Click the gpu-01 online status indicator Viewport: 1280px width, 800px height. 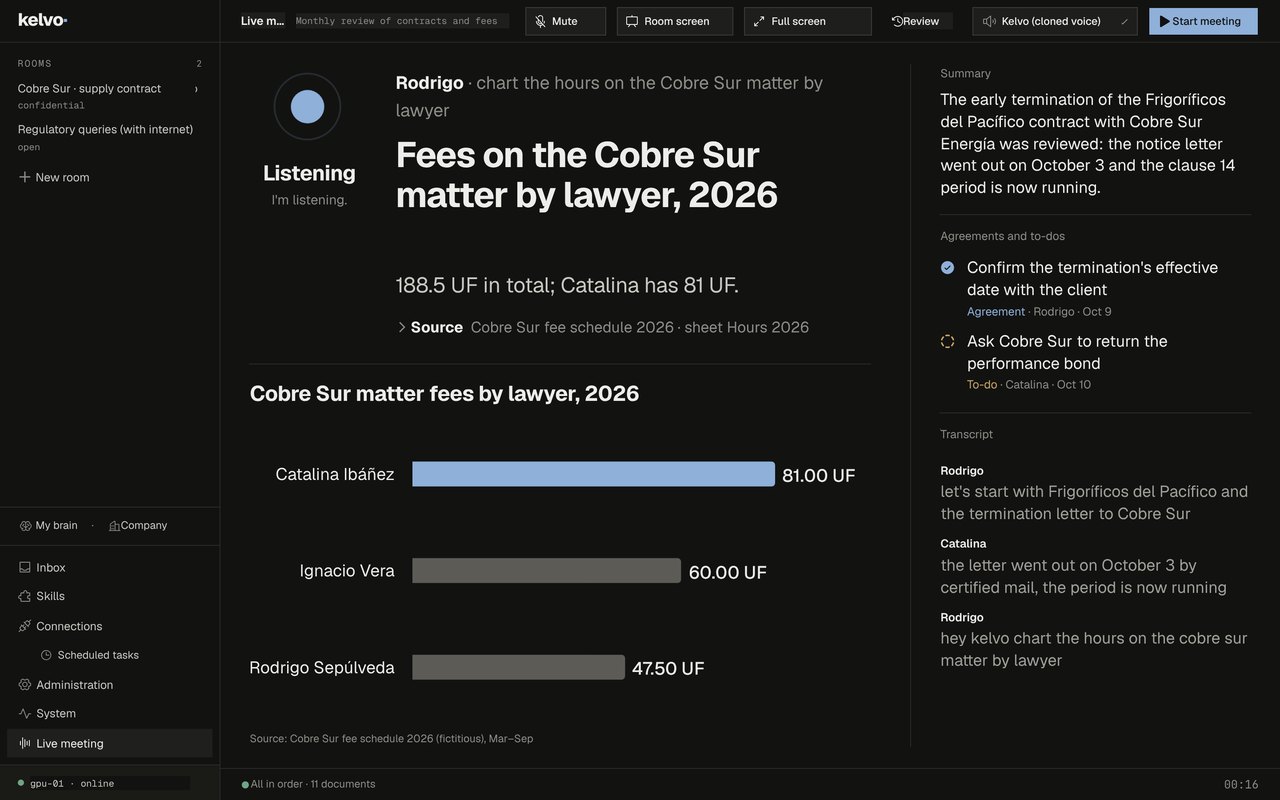(x=66, y=783)
